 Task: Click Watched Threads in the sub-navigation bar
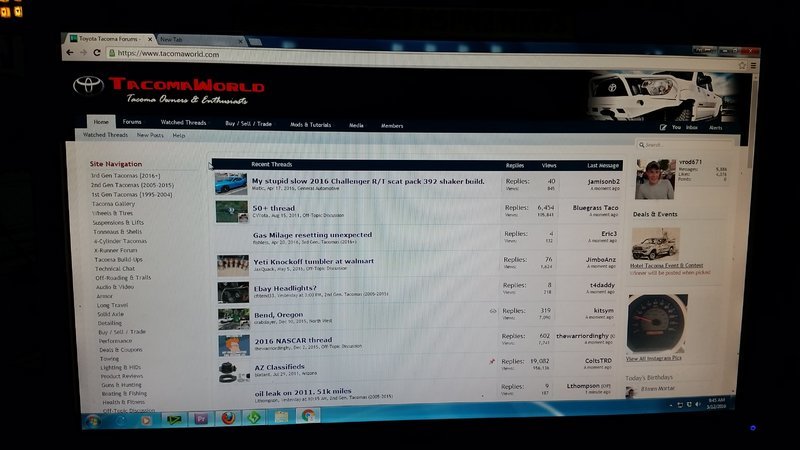pos(105,135)
